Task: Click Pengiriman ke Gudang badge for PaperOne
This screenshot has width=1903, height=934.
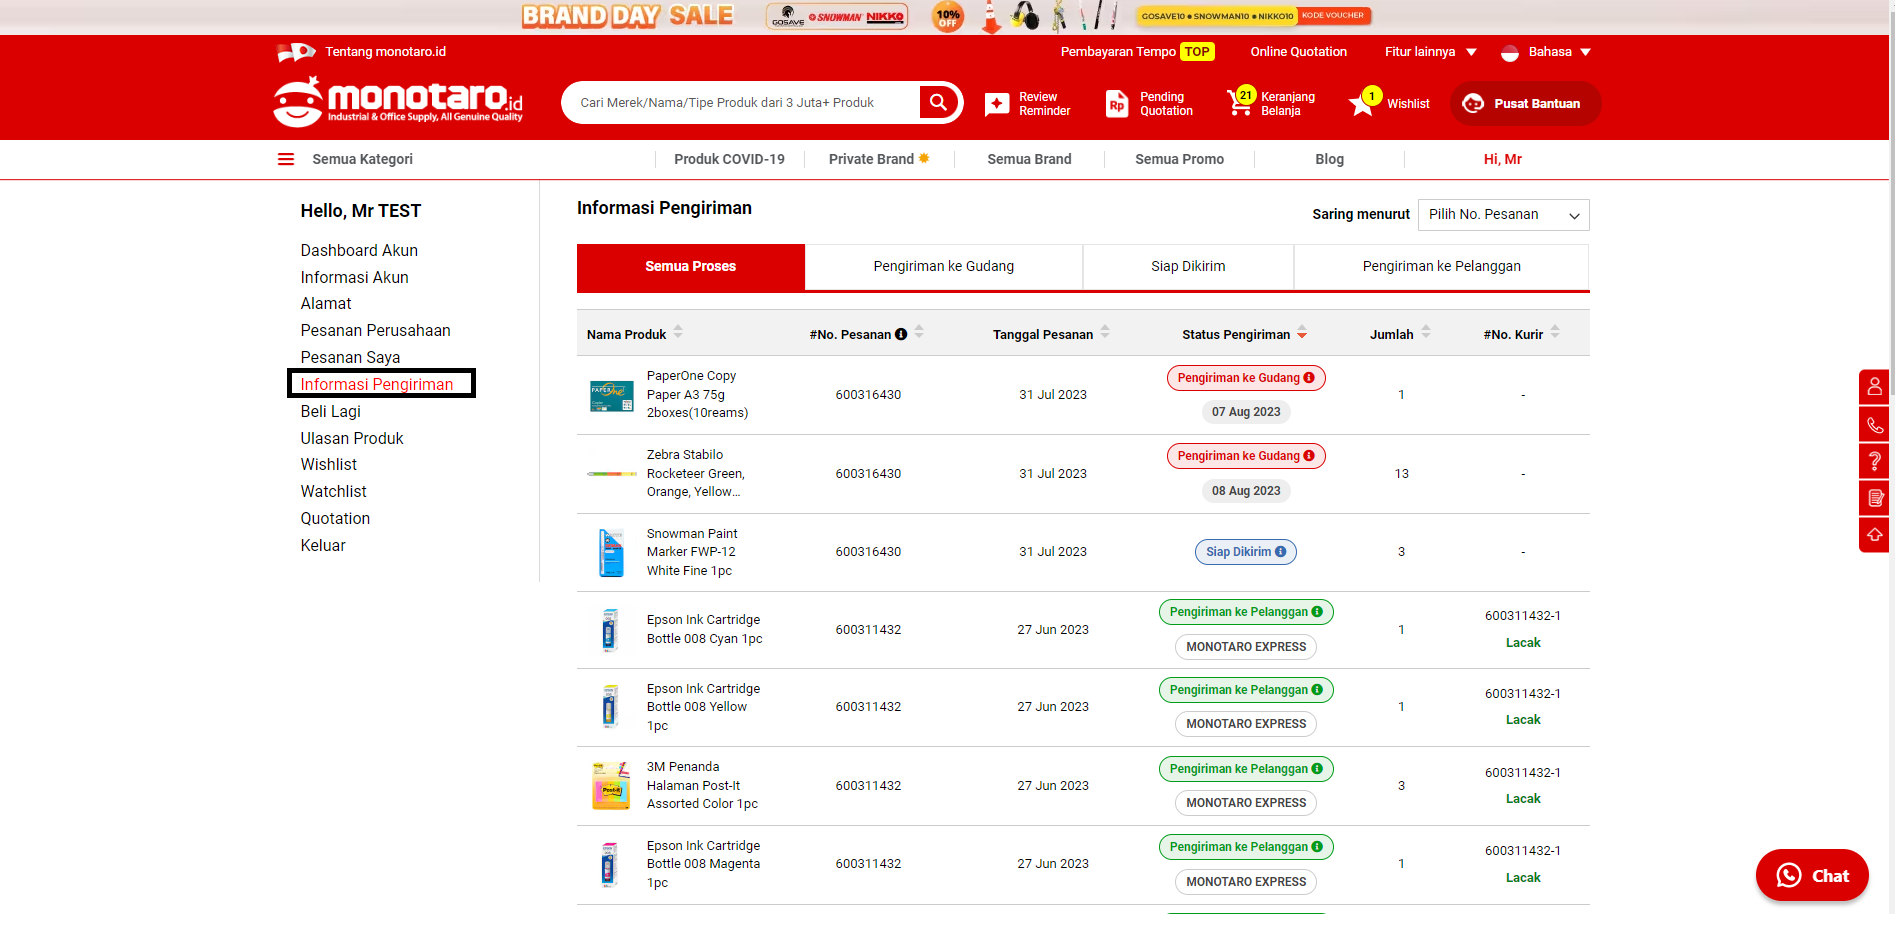Action: click(1245, 378)
